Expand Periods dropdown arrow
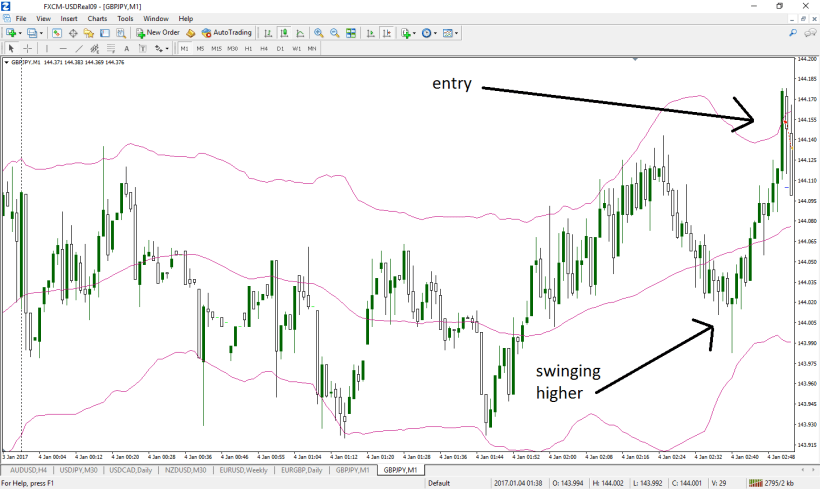Viewport: 820px width, 489px height. point(435,33)
